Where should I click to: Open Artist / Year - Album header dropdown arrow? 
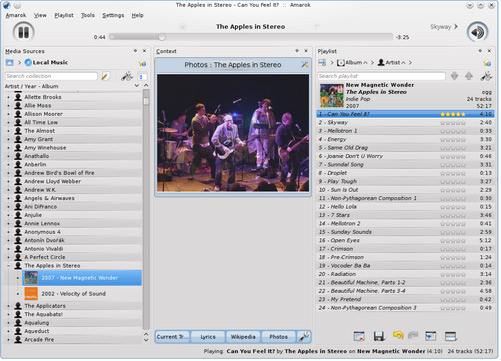click(137, 86)
